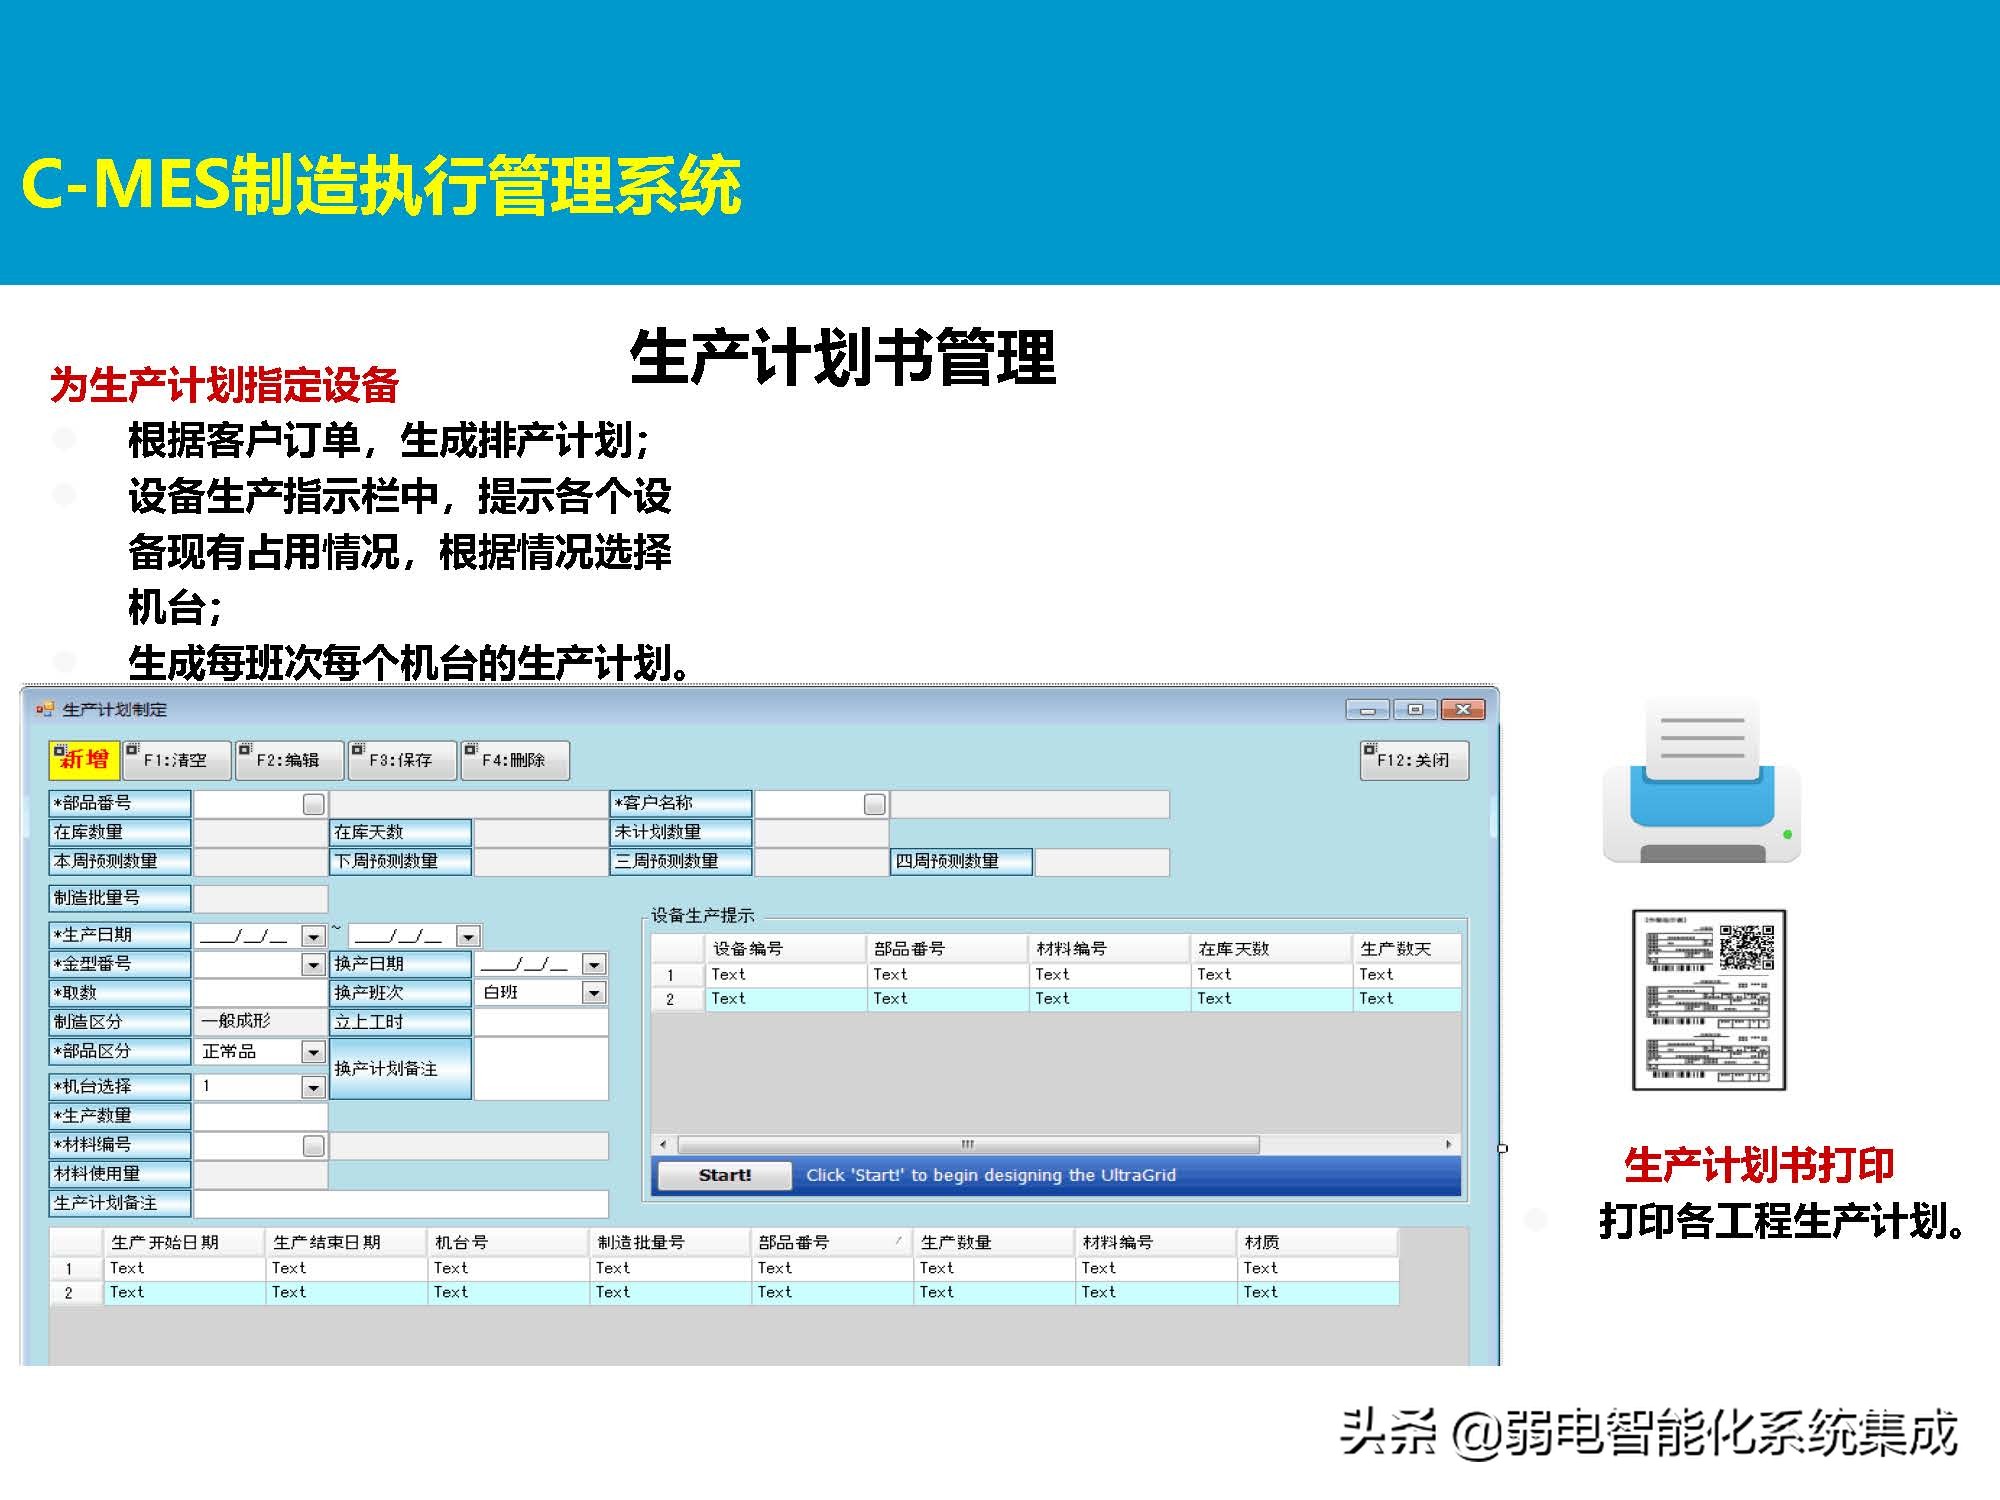Click the 设备编号 column header
The width and height of the screenshot is (2000, 1500).
tap(785, 948)
